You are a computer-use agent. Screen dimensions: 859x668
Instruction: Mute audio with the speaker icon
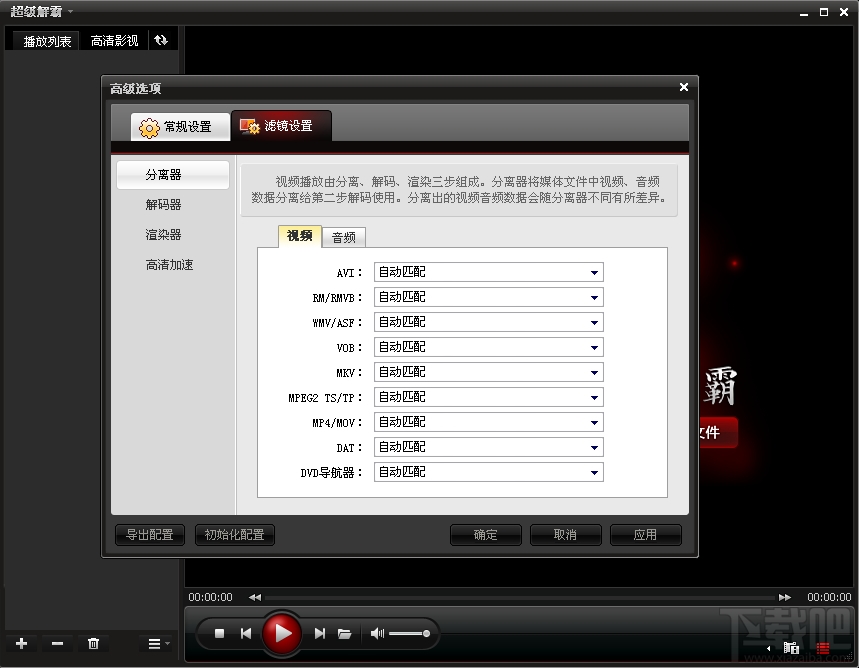[374, 632]
